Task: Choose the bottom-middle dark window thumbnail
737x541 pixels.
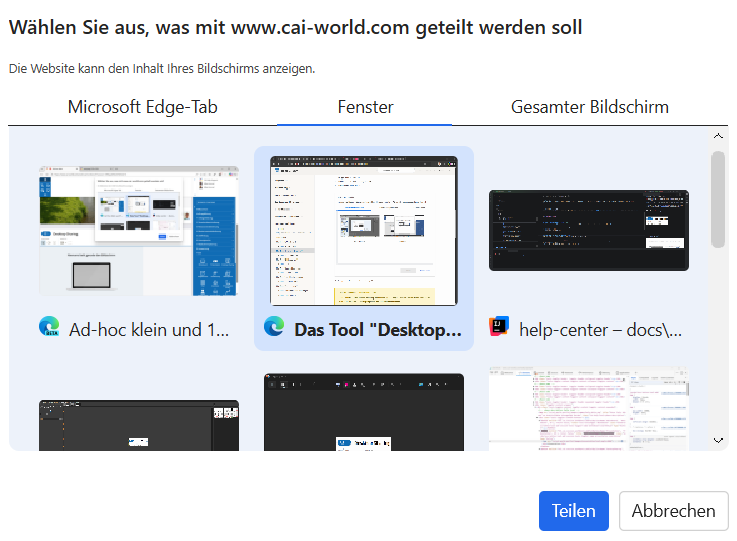Action: coord(364,412)
